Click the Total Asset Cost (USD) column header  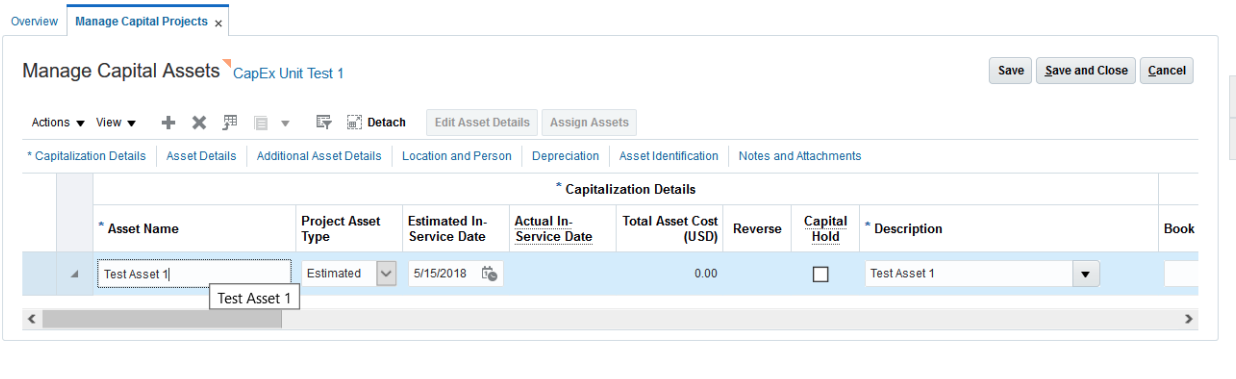670,229
